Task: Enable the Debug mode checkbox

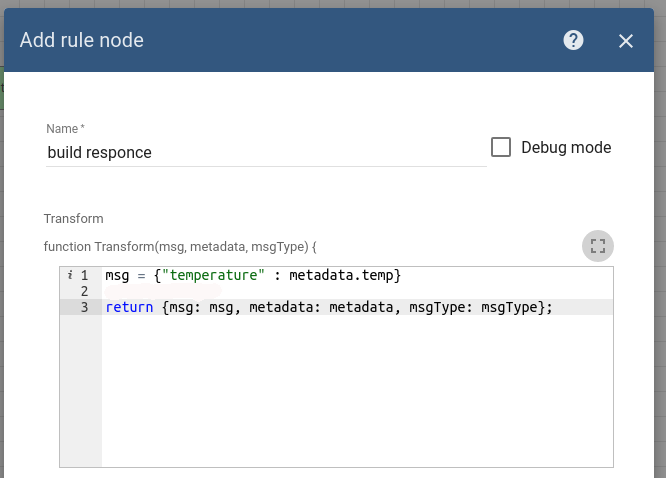Action: point(501,147)
